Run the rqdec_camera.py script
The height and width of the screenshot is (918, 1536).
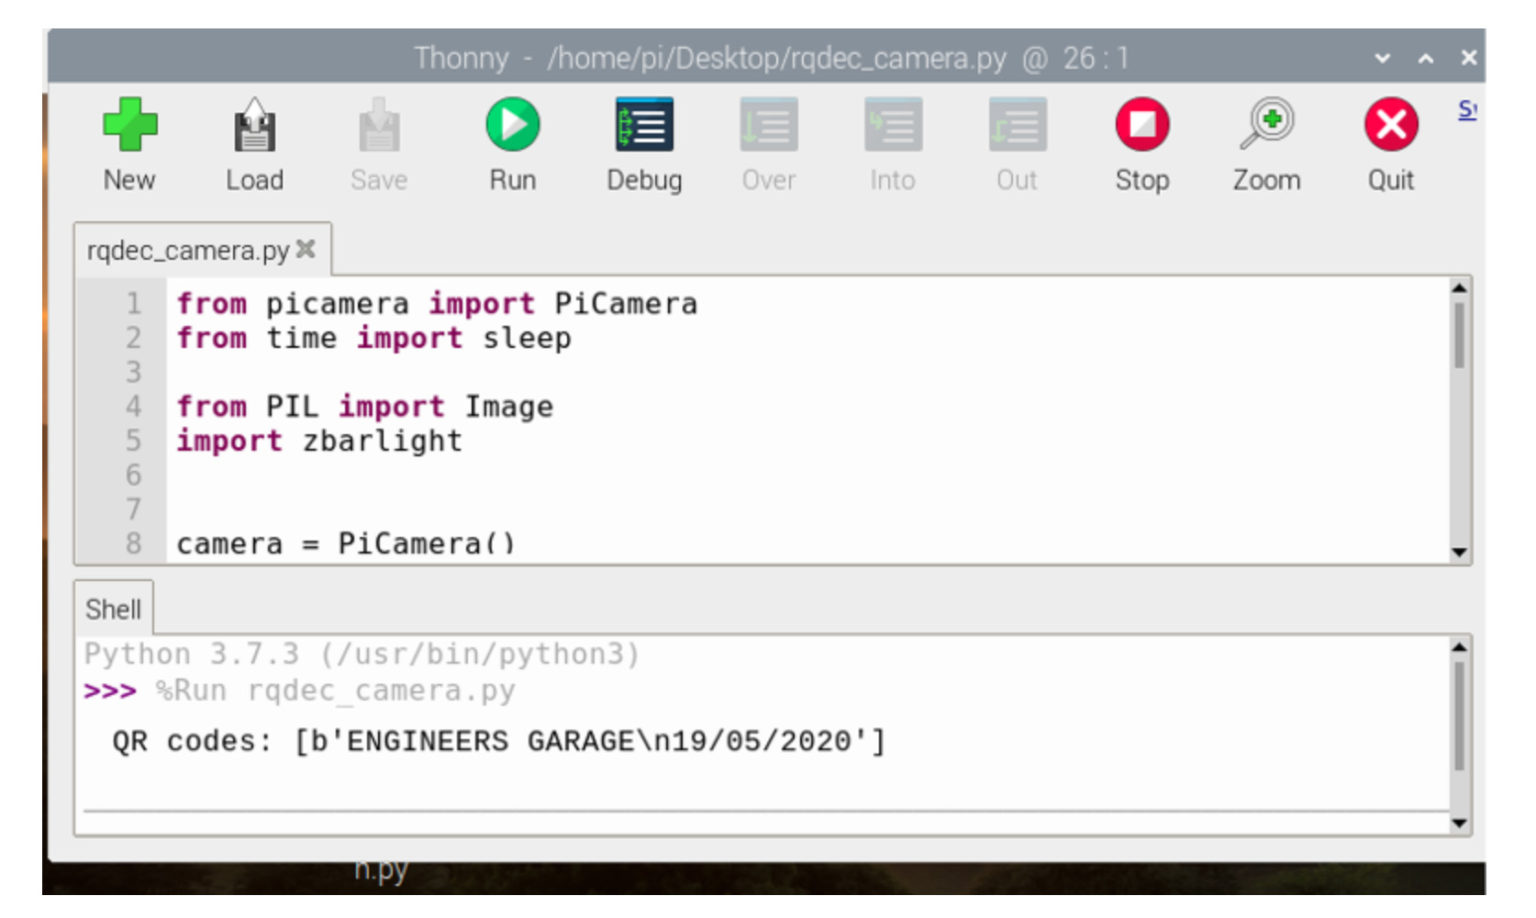pos(512,140)
